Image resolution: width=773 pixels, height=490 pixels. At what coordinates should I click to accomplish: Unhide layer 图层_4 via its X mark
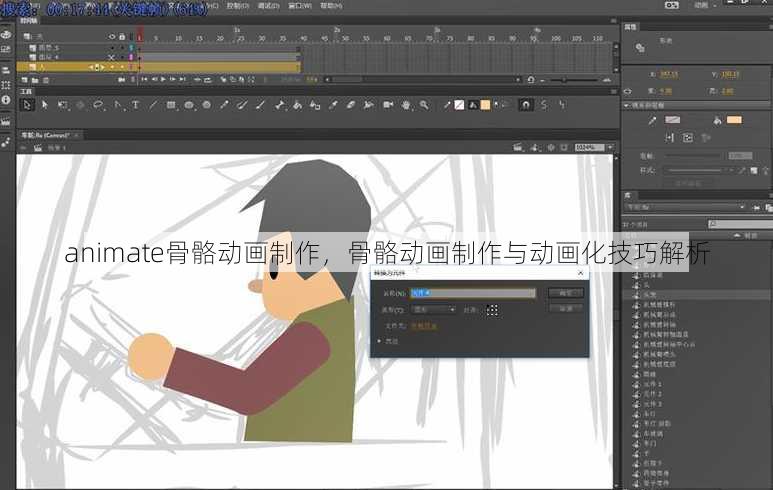(x=112, y=58)
